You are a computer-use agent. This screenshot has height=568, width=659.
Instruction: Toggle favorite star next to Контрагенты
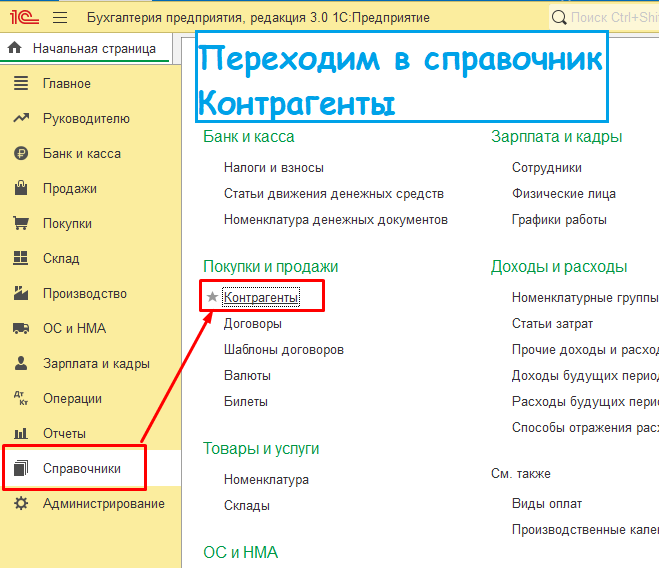(212, 297)
